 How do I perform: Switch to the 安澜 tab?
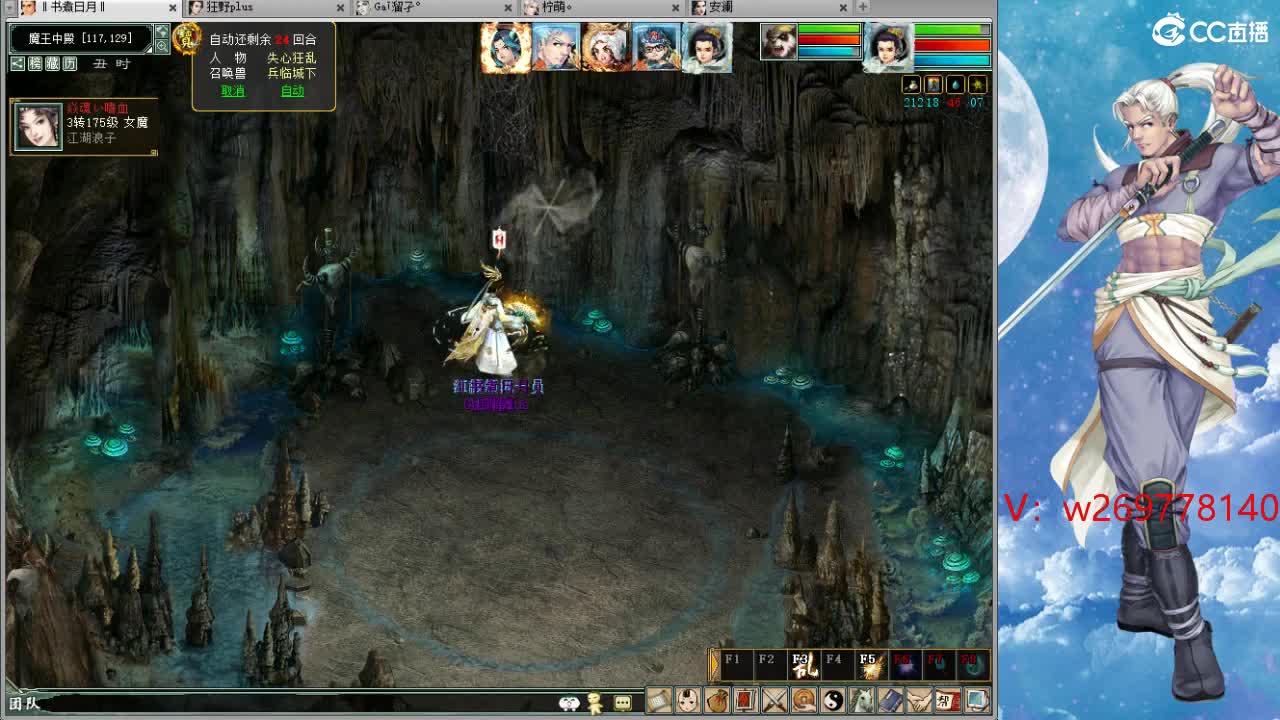pos(720,7)
